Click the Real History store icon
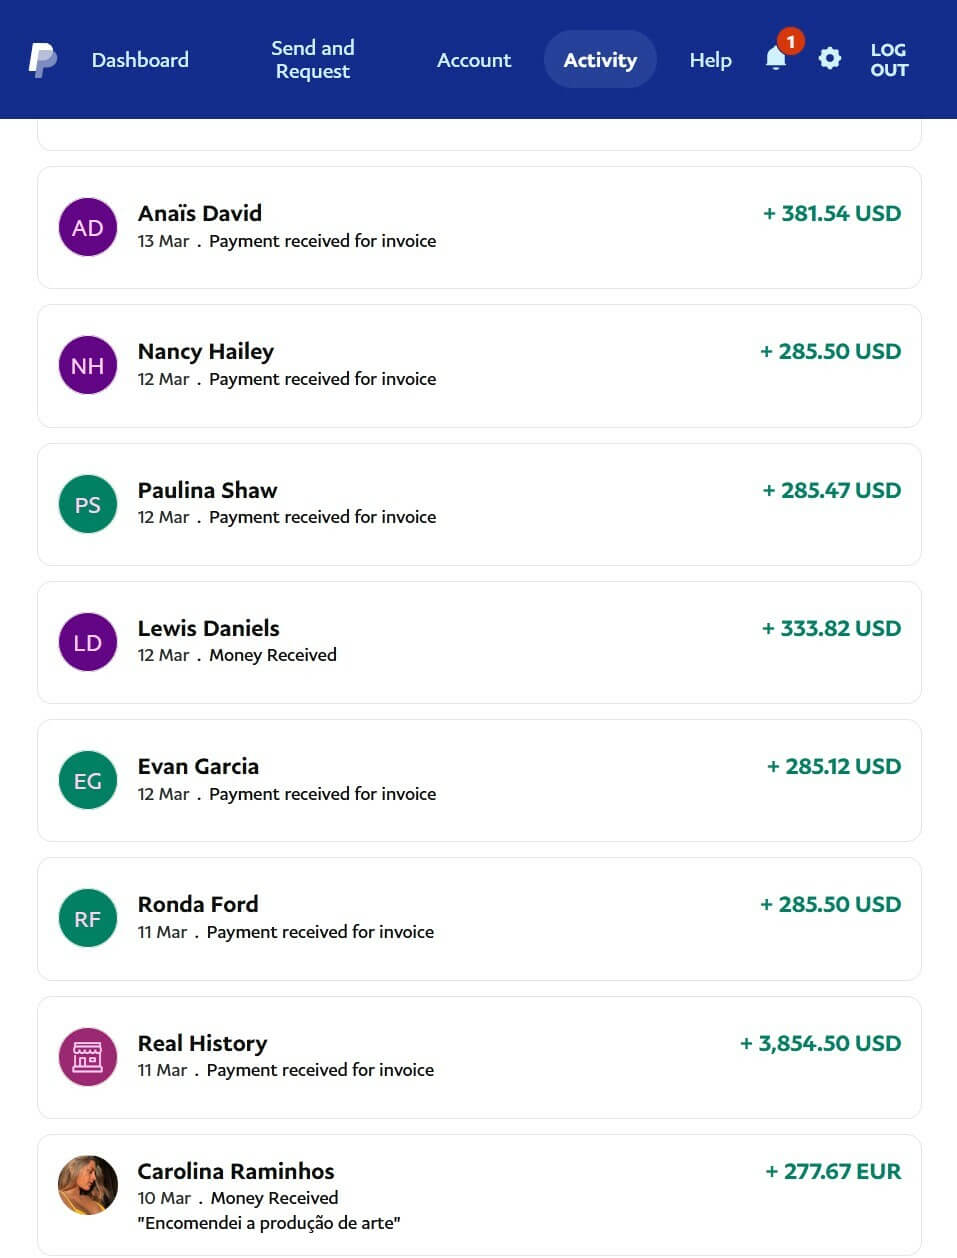The image size is (957, 1258). (x=88, y=1057)
